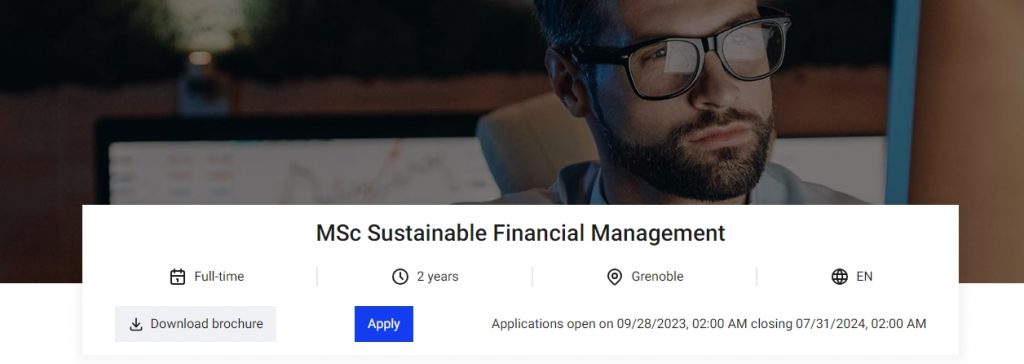Click the divider between Full-time and 2 years
The height and width of the screenshot is (364, 1024).
[317, 277]
